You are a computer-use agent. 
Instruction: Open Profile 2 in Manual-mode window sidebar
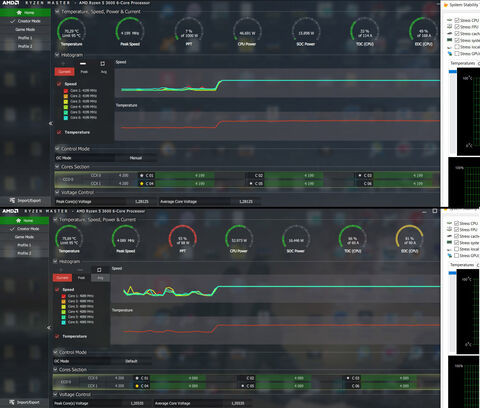point(25,46)
